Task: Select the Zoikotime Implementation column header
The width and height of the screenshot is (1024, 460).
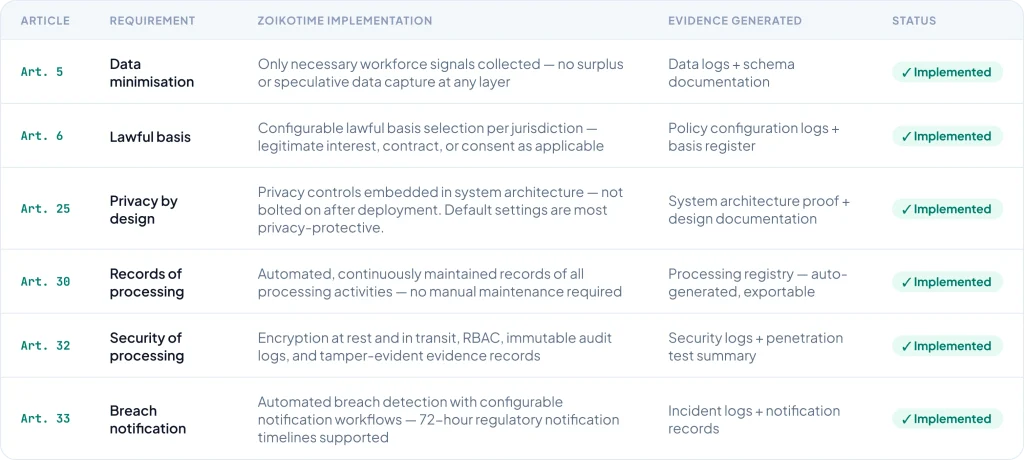Action: [x=345, y=21]
